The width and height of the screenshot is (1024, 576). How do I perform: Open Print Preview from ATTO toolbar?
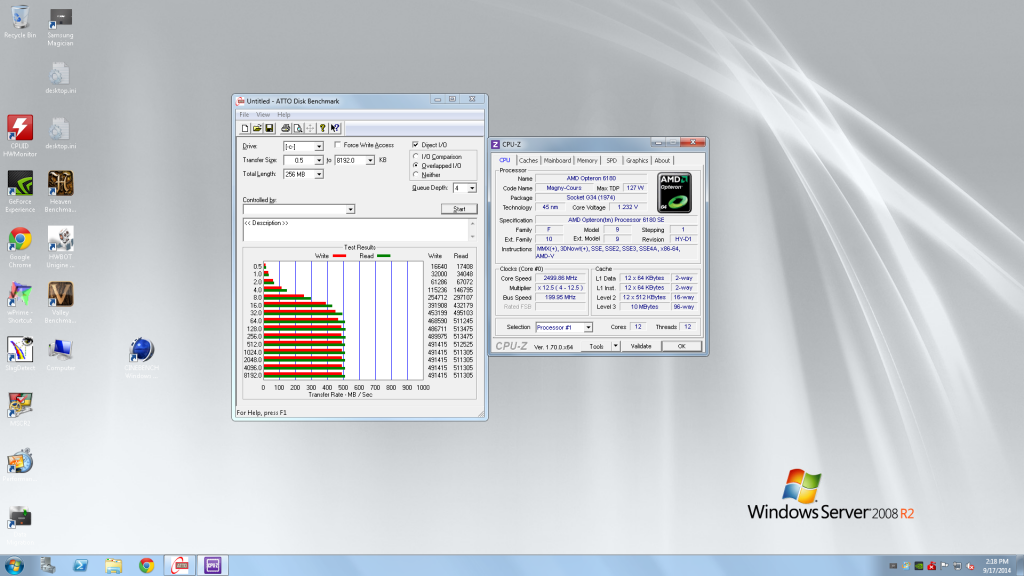[297, 128]
